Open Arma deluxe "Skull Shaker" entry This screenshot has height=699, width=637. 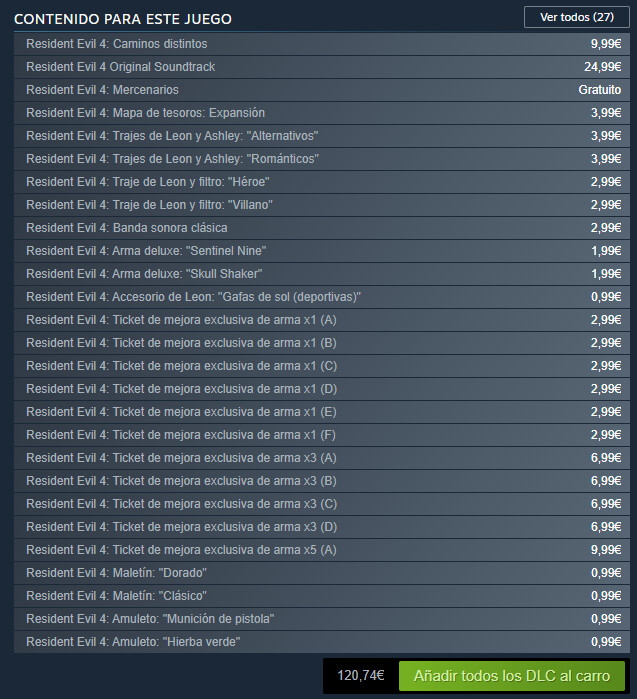tap(321, 274)
